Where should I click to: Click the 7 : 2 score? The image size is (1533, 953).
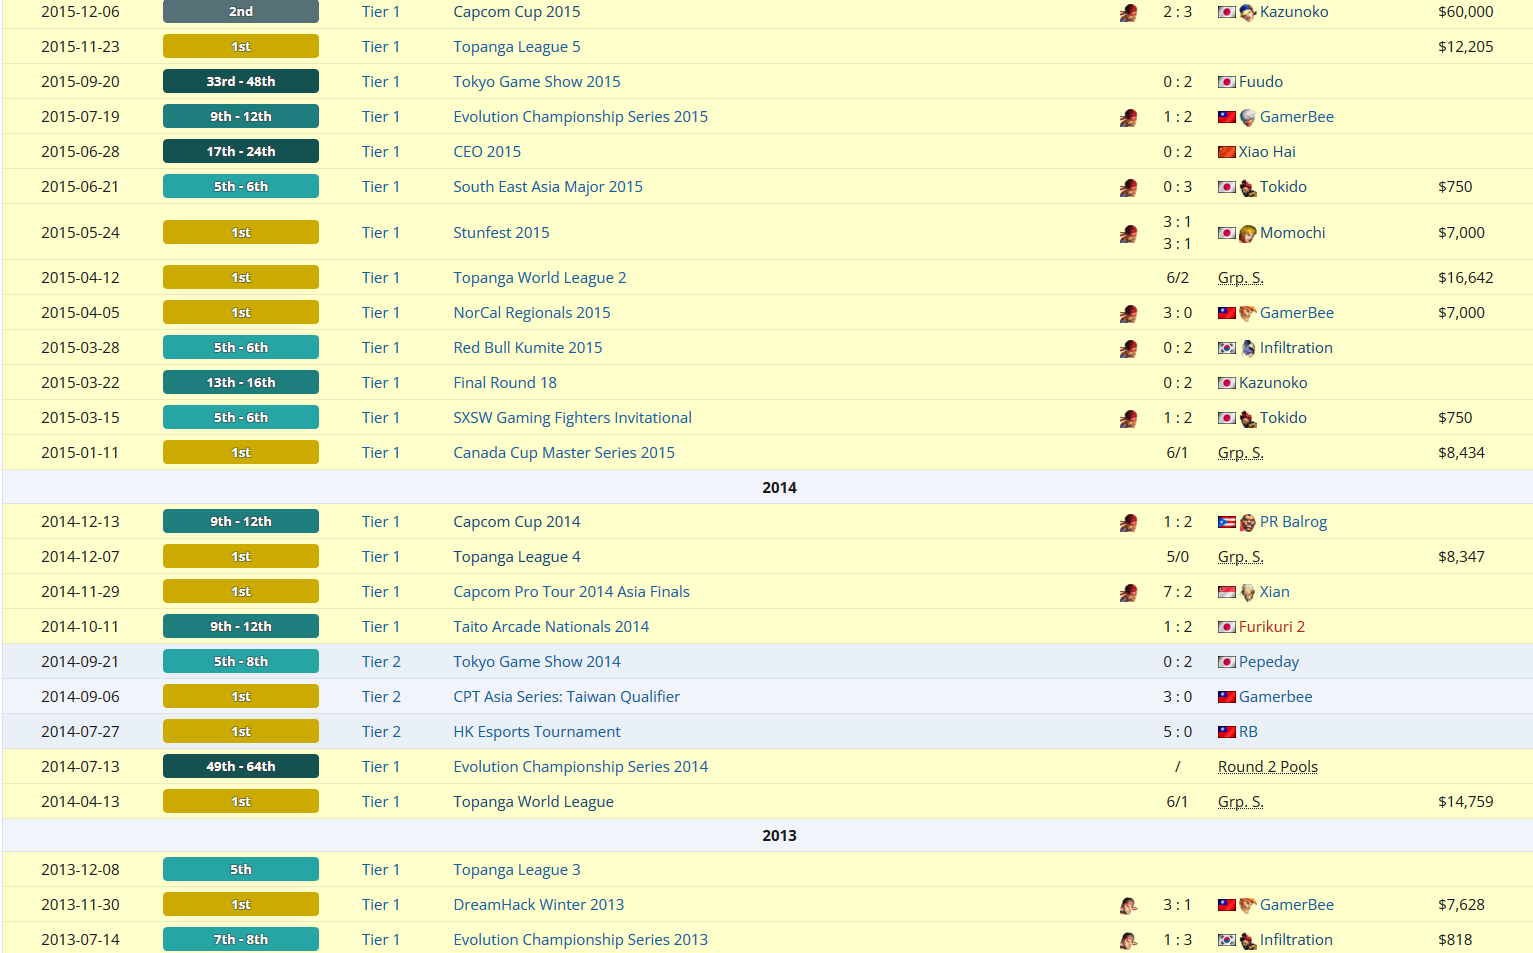coord(1177,592)
